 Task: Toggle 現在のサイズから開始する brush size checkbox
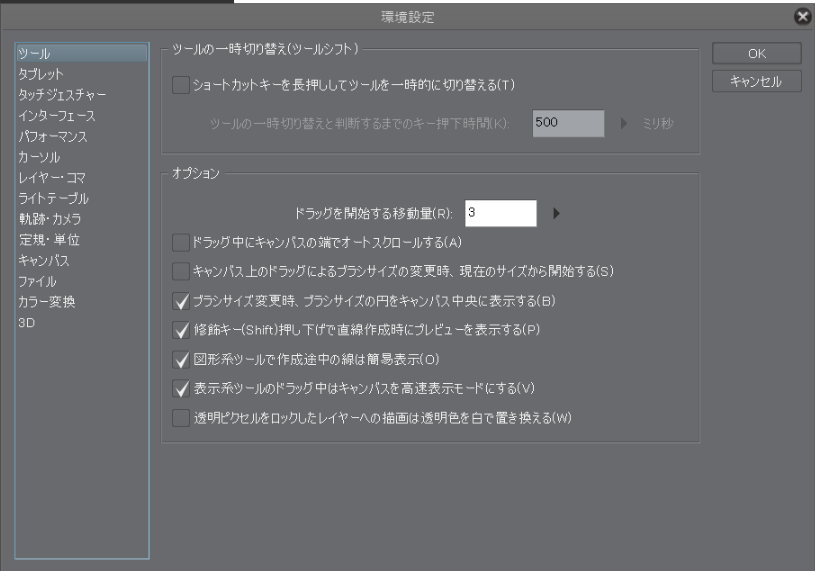[181, 271]
